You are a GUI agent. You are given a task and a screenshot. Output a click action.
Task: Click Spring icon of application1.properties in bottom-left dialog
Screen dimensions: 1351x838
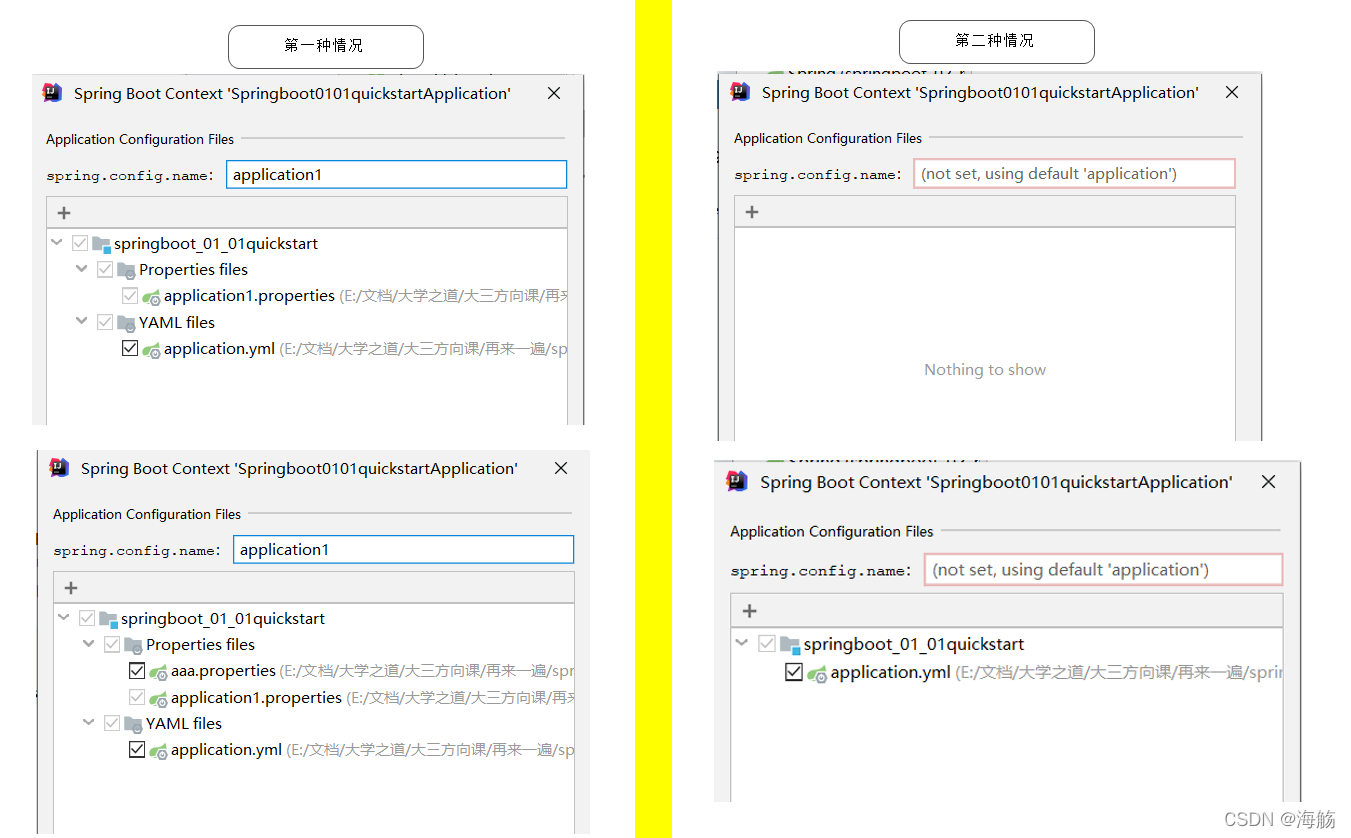coord(158,699)
